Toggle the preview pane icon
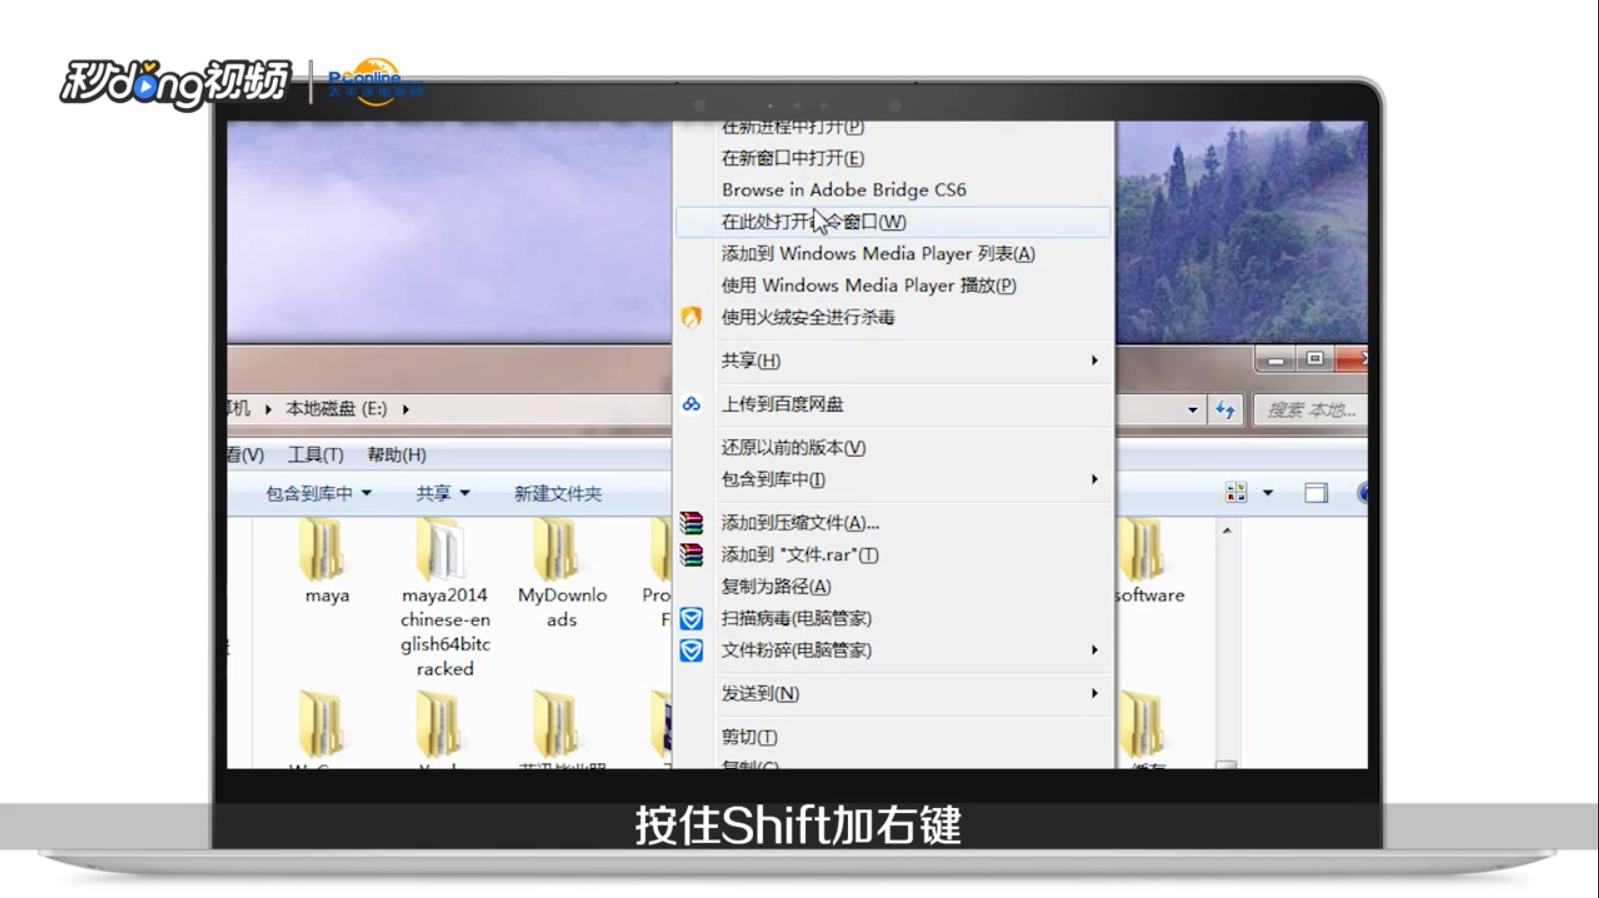This screenshot has height=898, width=1599. click(1316, 492)
